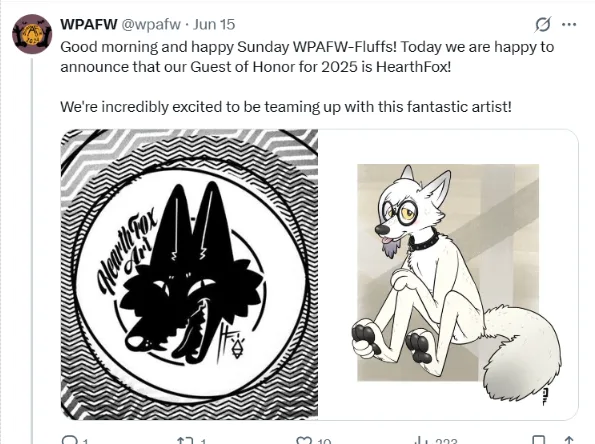This screenshot has height=444, width=595.
Task: Like the post with the heart icon
Action: [x=304, y=440]
